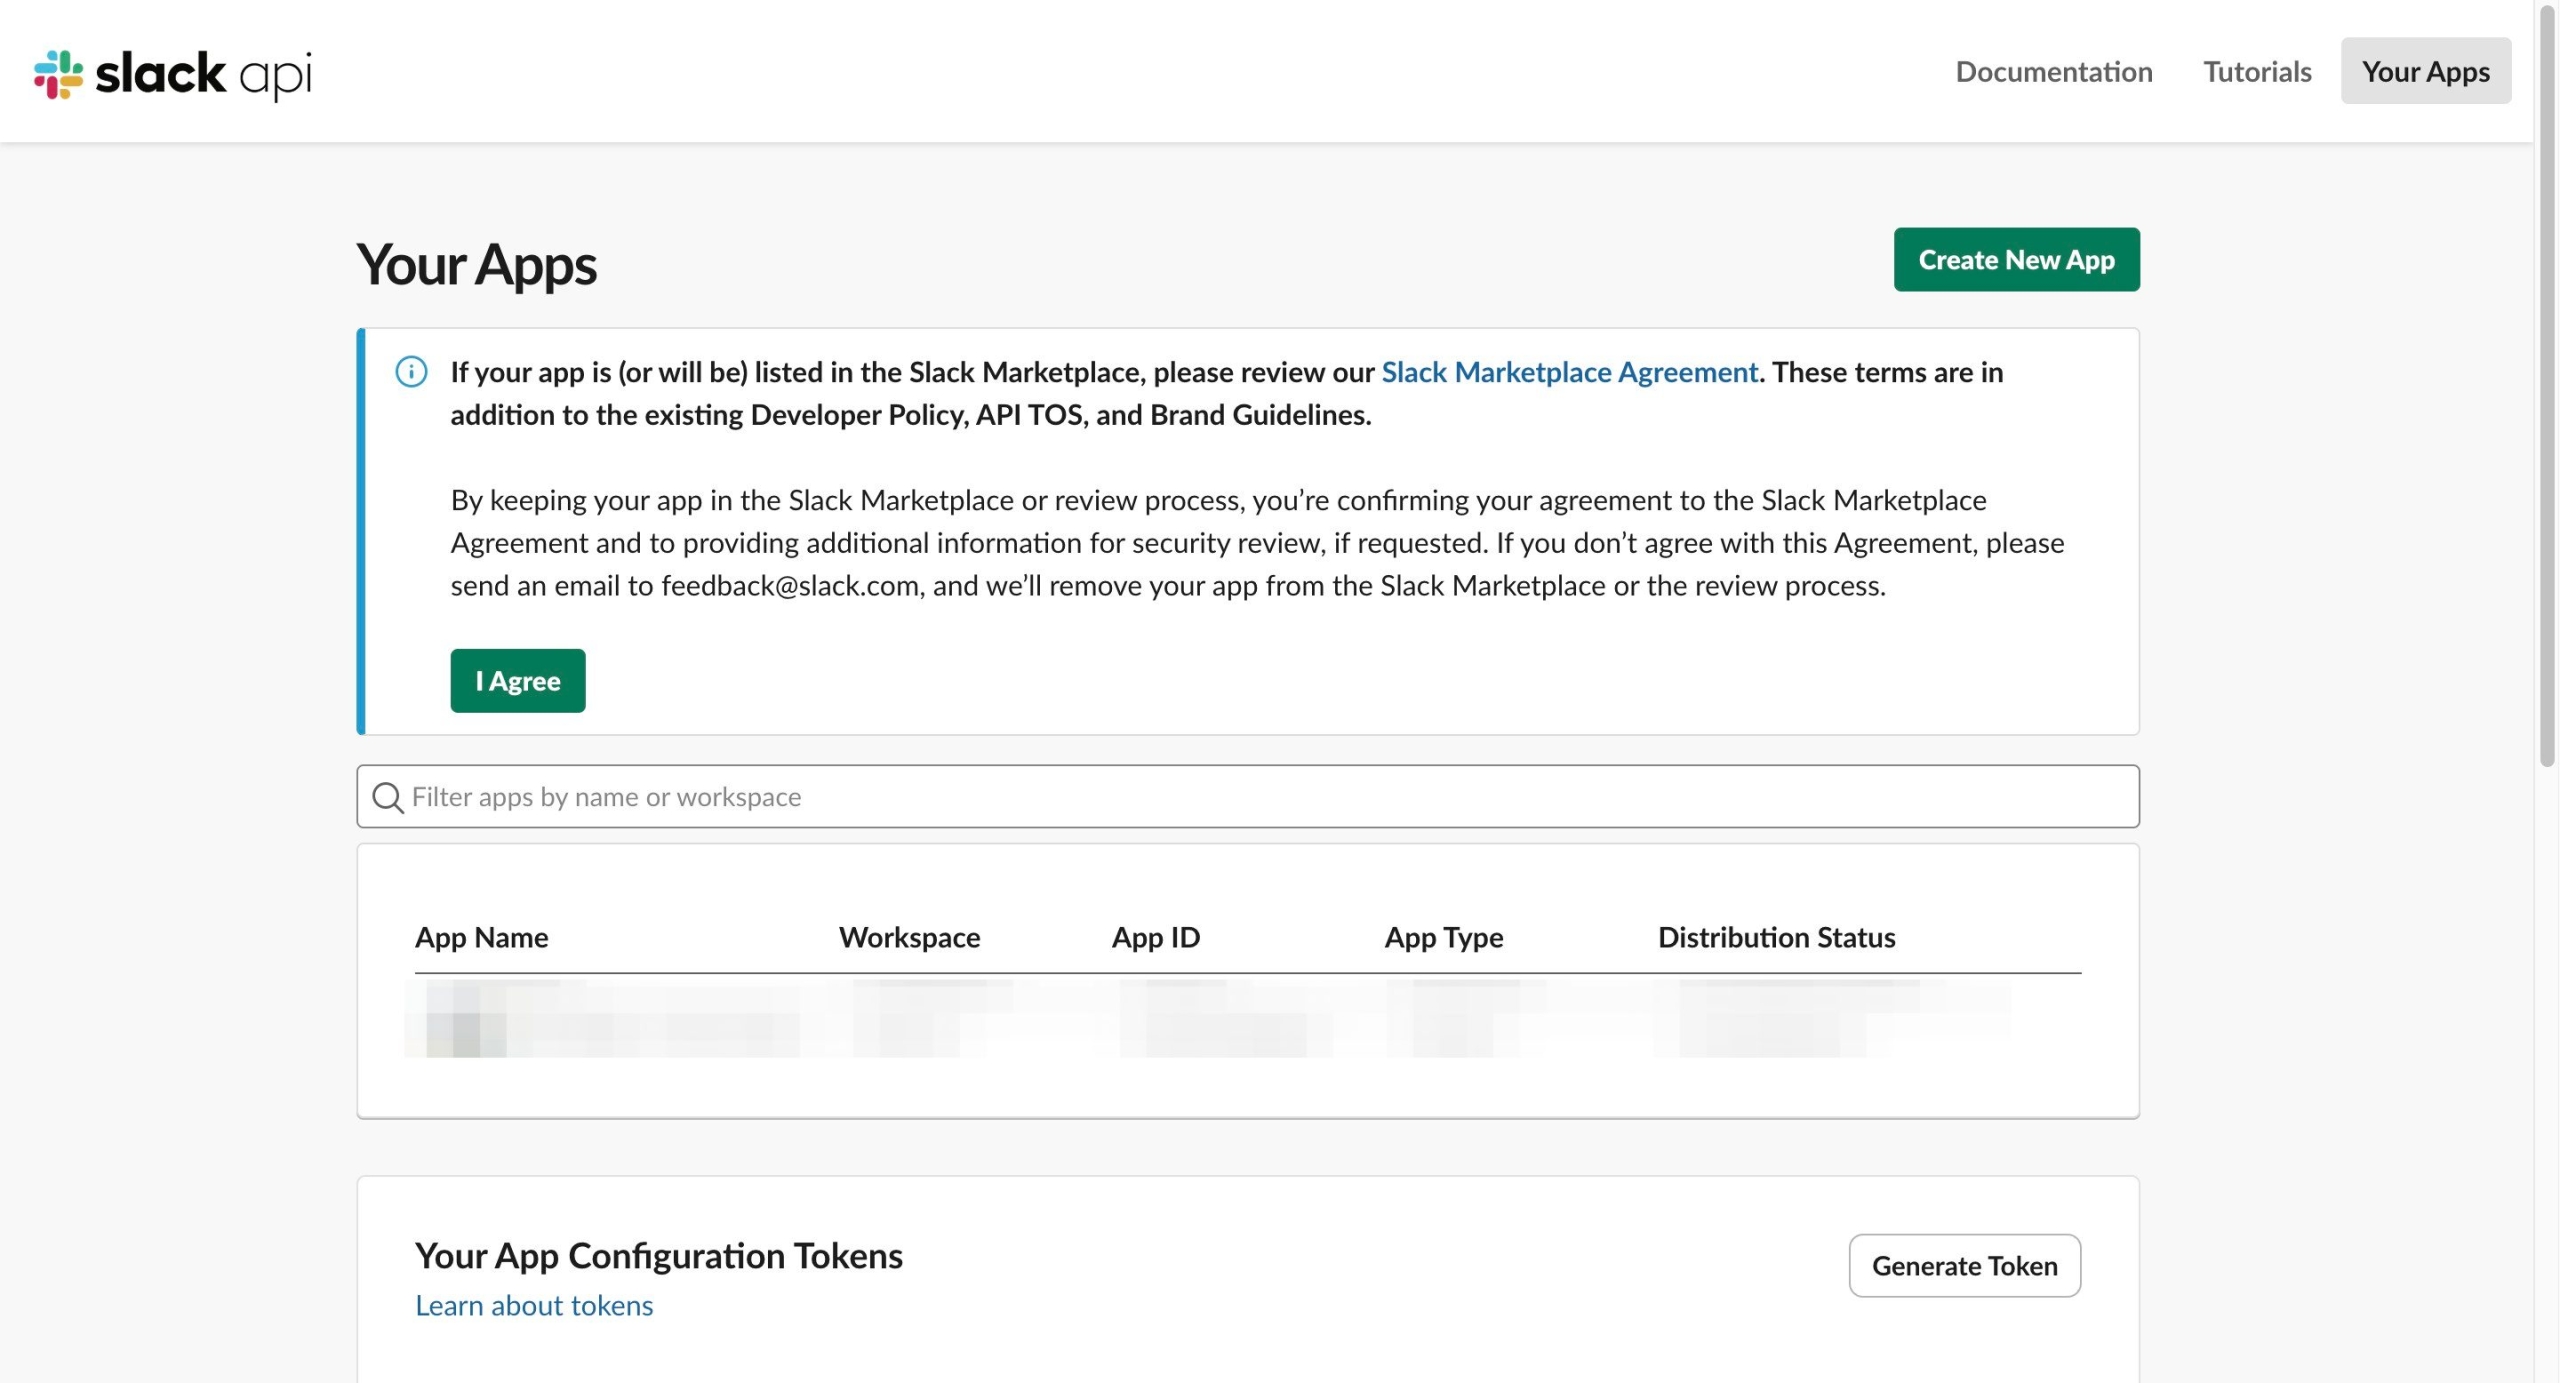The height and width of the screenshot is (1383, 2560).
Task: Open the Tutorials menu item
Action: 2257,72
